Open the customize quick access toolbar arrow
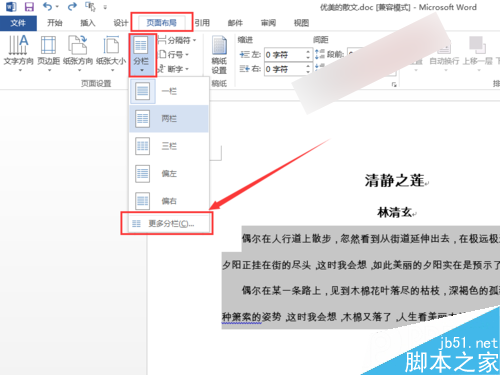The height and width of the screenshot is (375, 500). 105,7
